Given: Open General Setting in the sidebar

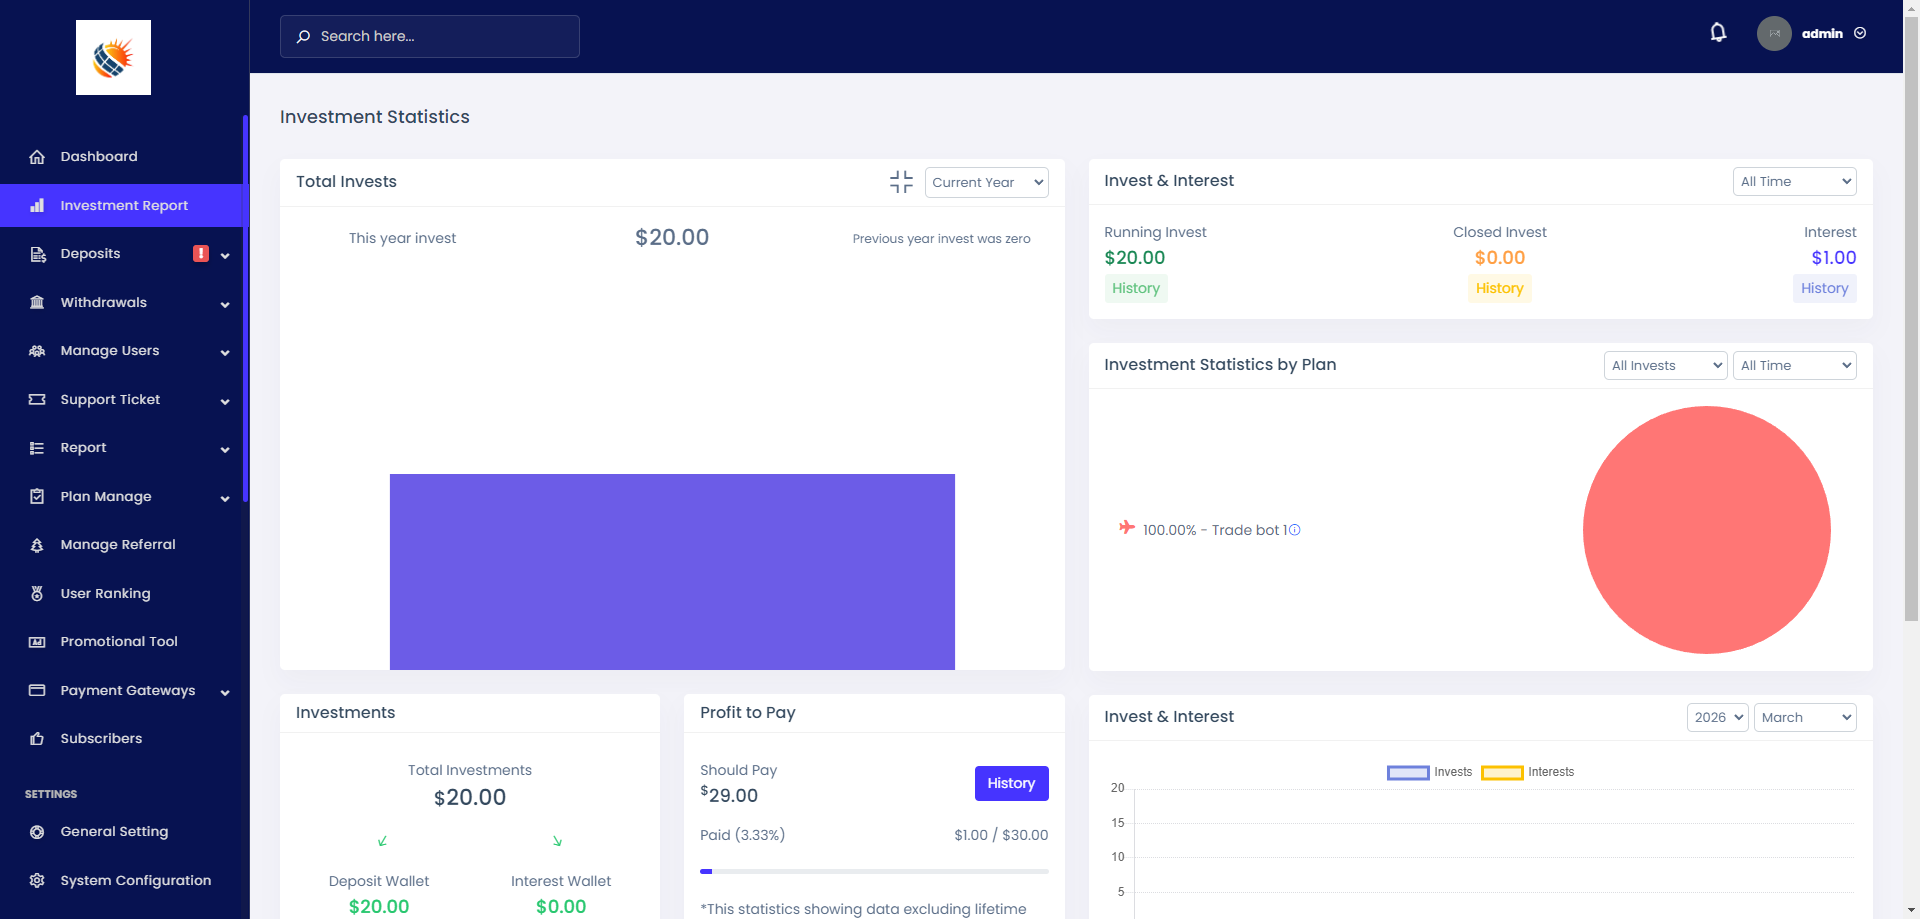Looking at the screenshot, I should tap(114, 832).
